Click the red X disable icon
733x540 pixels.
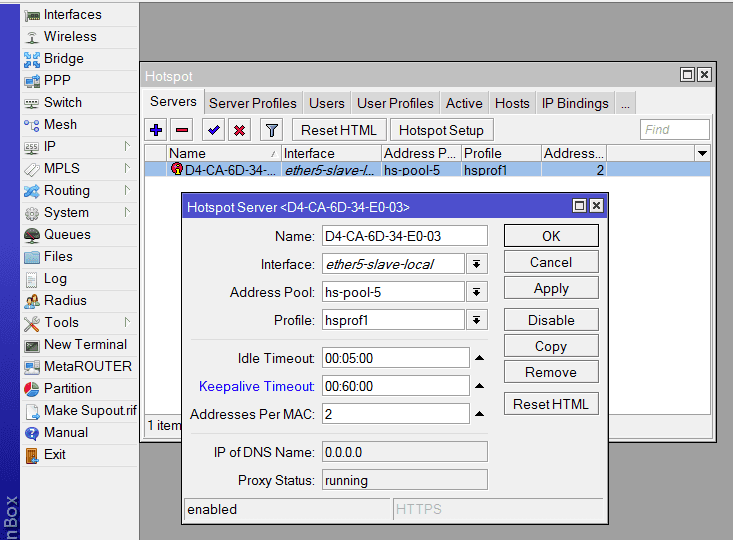[239, 130]
